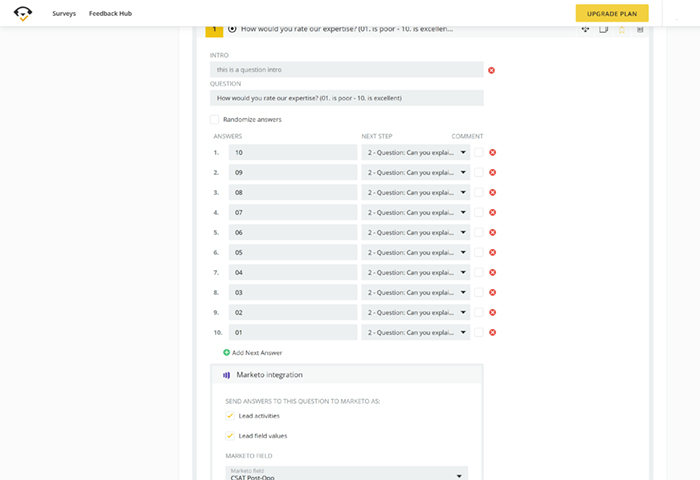Open the Next Step dropdown for answer 03
Image resolution: width=700 pixels, height=480 pixels.
tap(415, 292)
